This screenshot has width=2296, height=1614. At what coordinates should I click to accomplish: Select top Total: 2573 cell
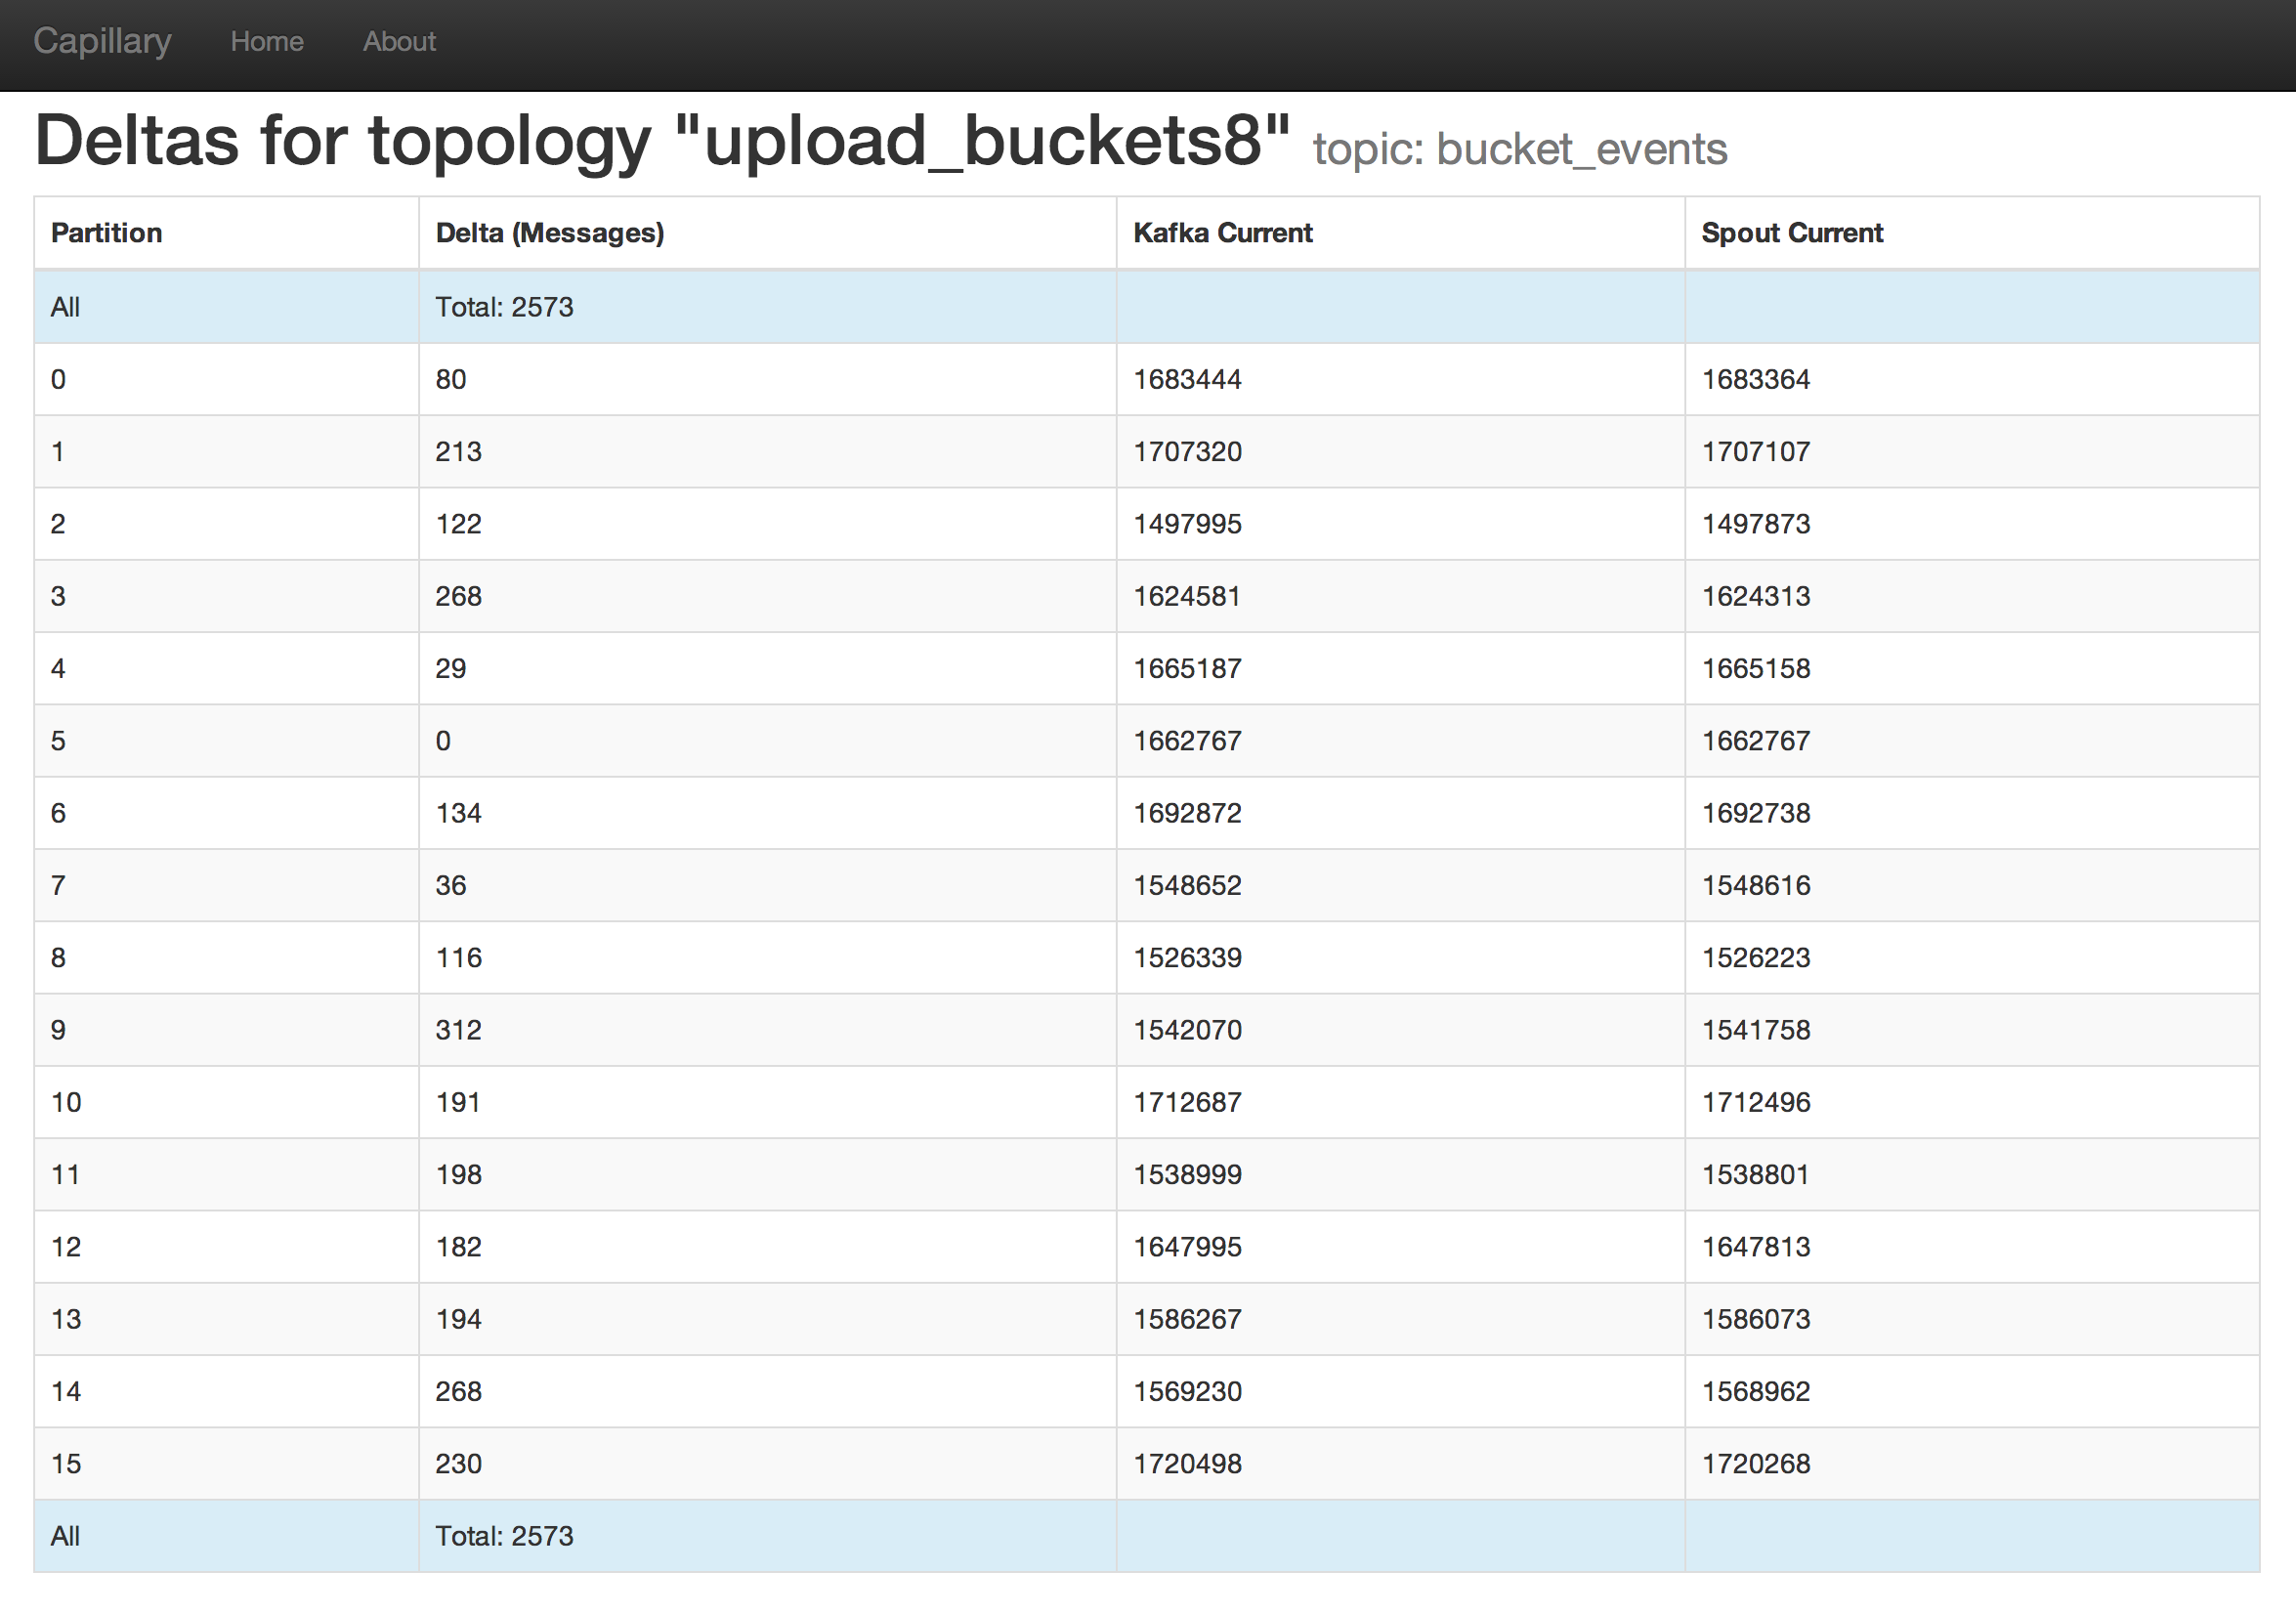(x=504, y=307)
